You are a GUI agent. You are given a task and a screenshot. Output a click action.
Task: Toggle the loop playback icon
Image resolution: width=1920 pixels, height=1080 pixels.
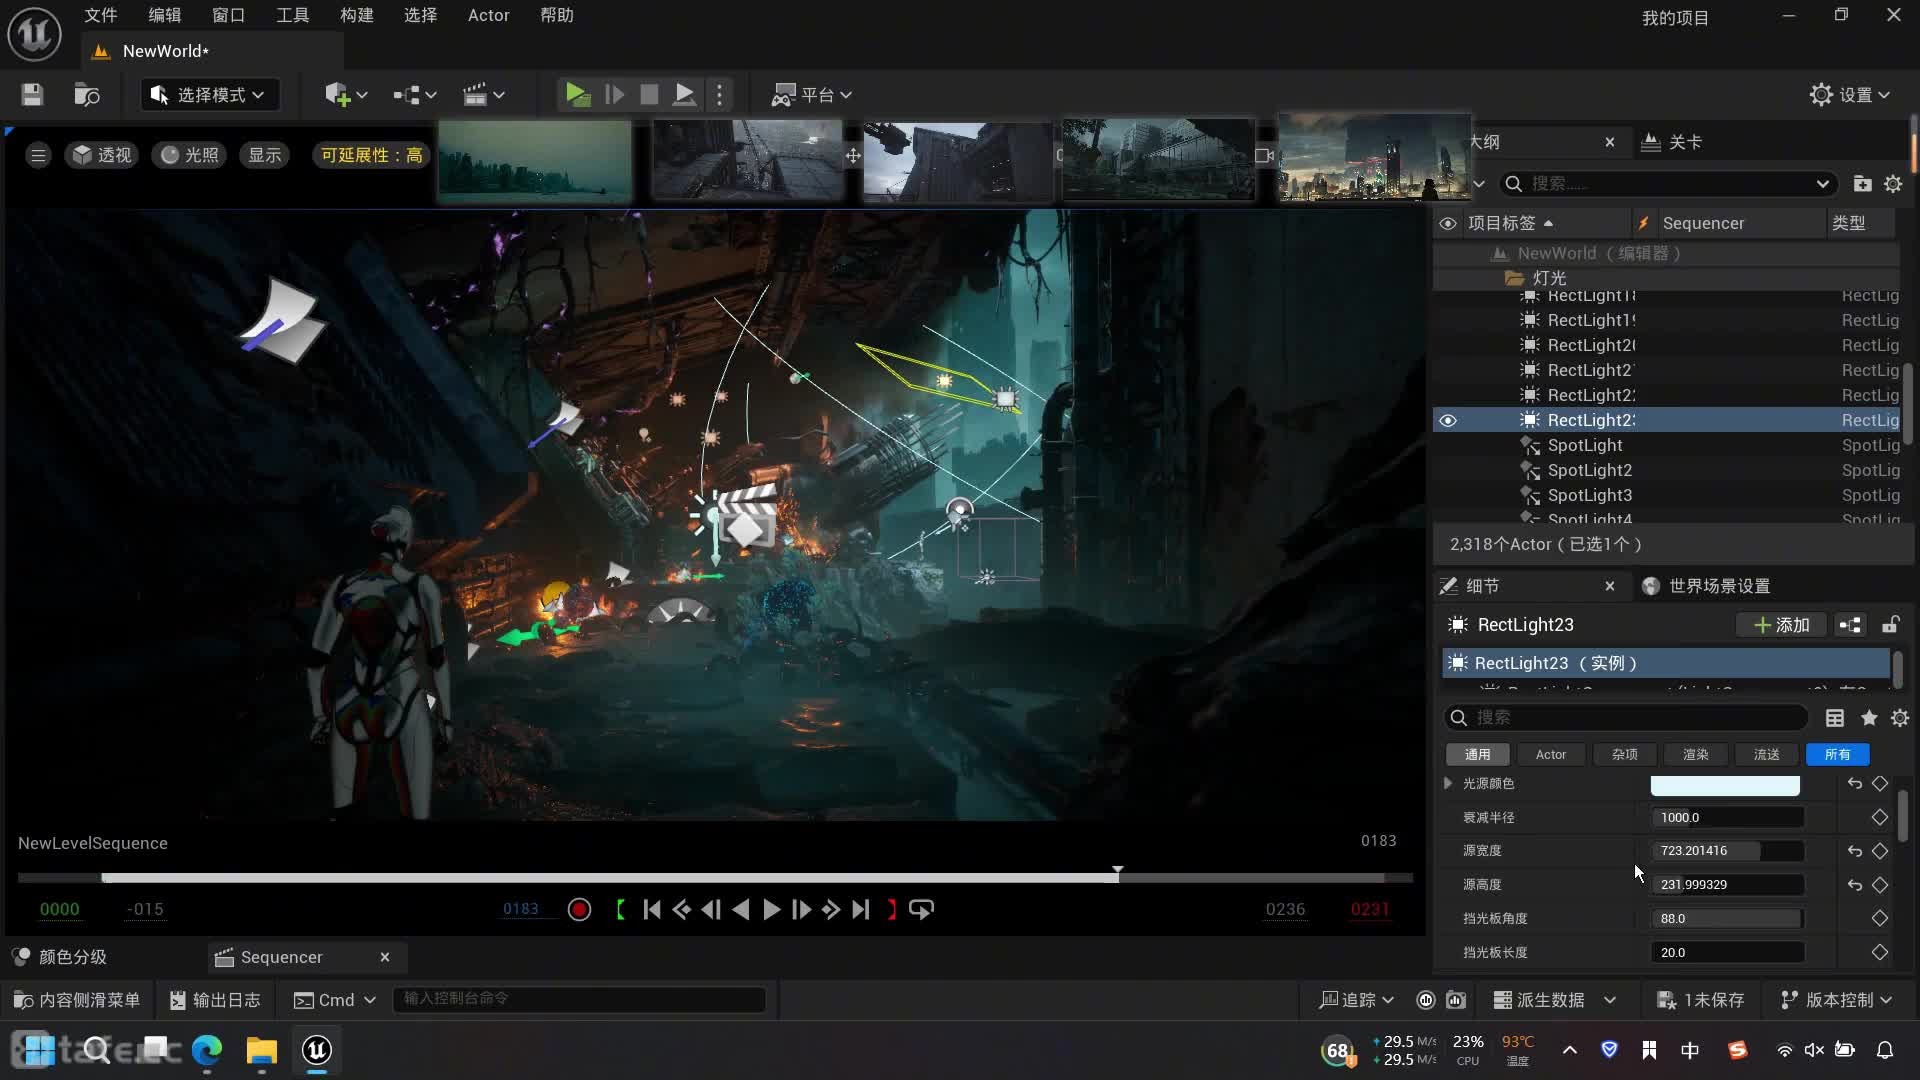click(x=921, y=910)
